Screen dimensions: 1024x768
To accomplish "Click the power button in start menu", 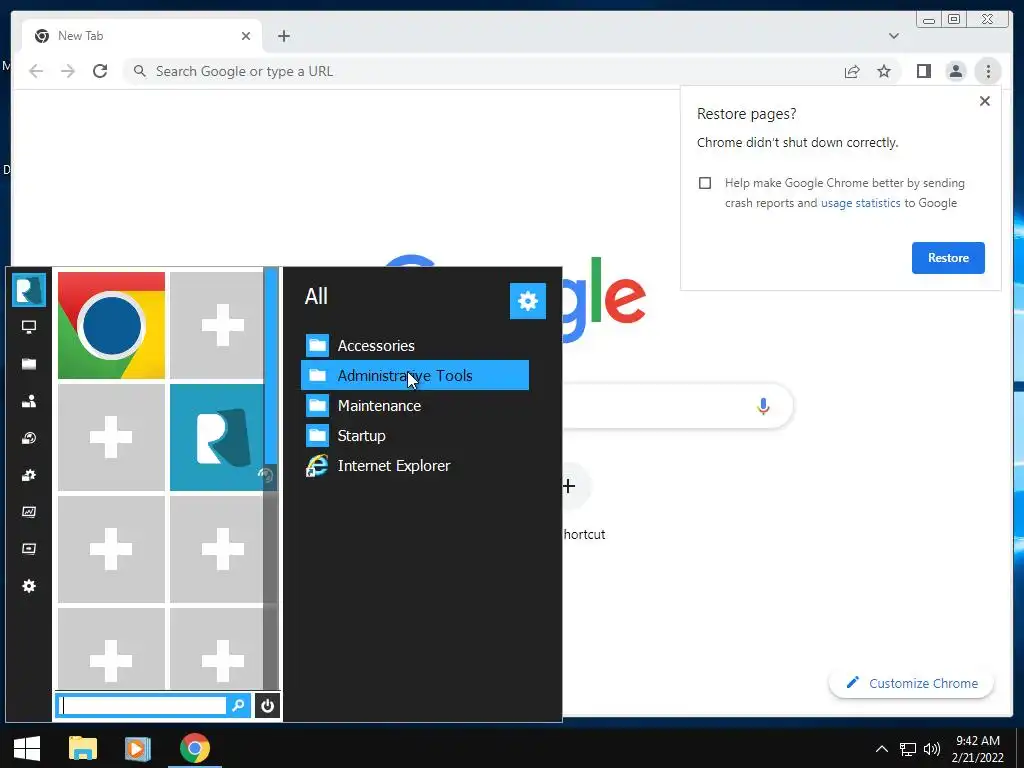I will tap(267, 705).
